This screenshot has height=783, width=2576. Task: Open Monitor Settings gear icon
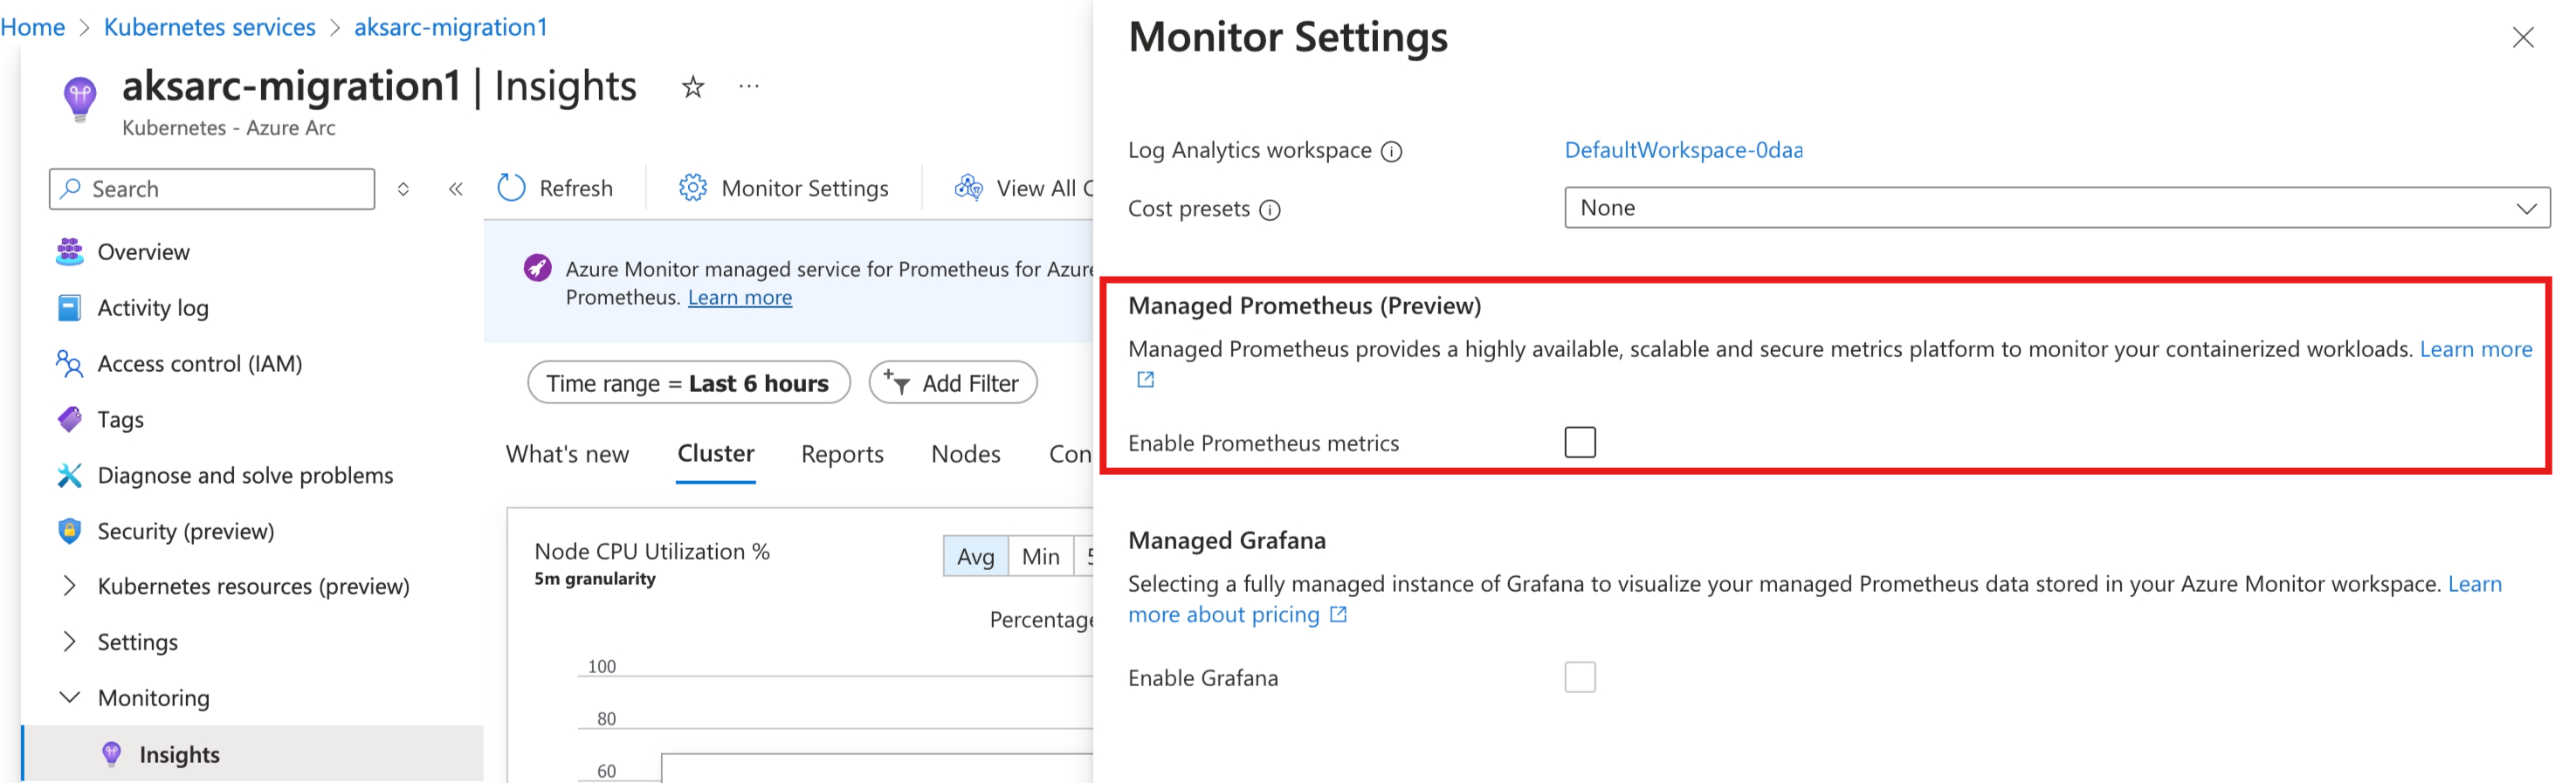pos(692,188)
